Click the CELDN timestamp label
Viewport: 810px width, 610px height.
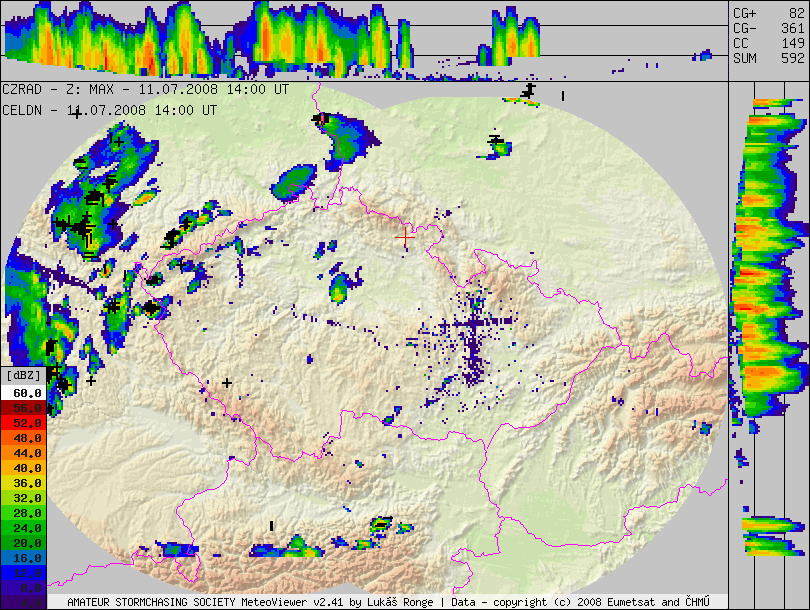pyautogui.click(x=110, y=110)
